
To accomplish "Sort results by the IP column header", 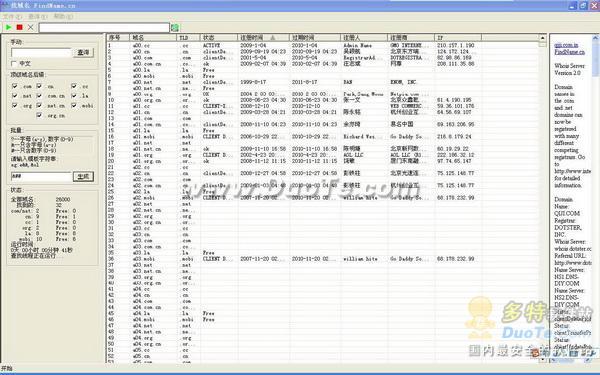I will (x=458, y=38).
